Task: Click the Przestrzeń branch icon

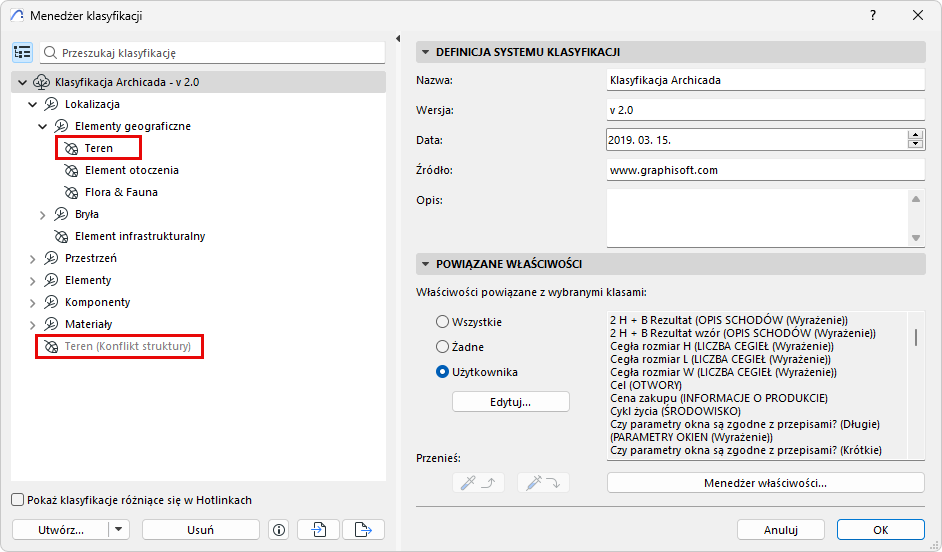Action: click(x=51, y=258)
